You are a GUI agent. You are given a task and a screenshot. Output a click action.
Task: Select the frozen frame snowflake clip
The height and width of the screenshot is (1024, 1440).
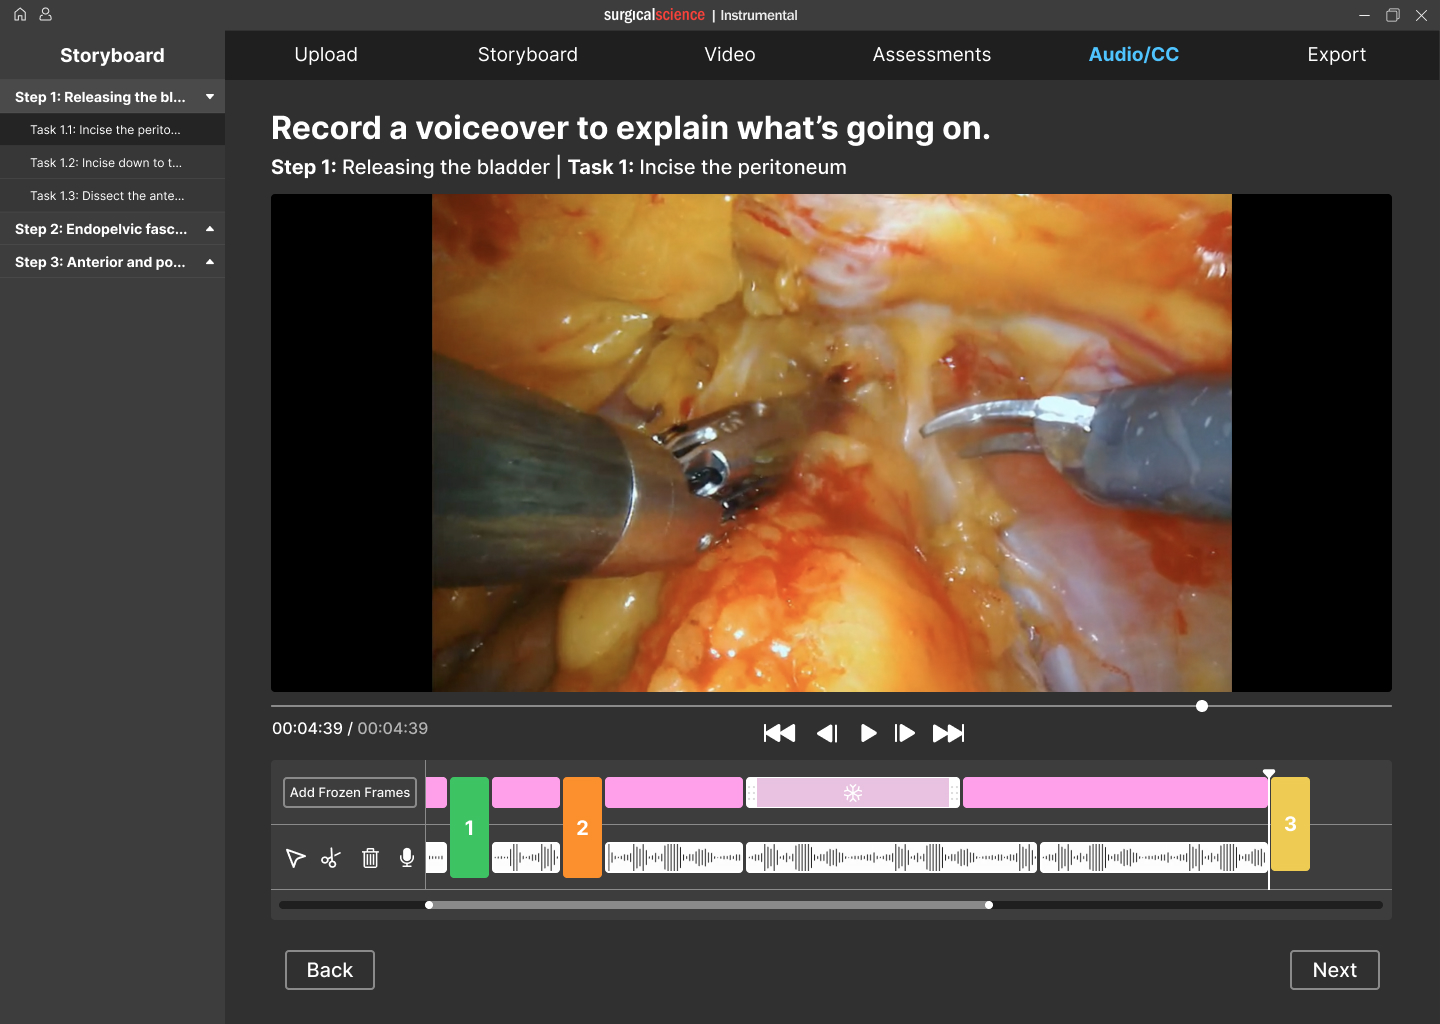pyautogui.click(x=853, y=793)
